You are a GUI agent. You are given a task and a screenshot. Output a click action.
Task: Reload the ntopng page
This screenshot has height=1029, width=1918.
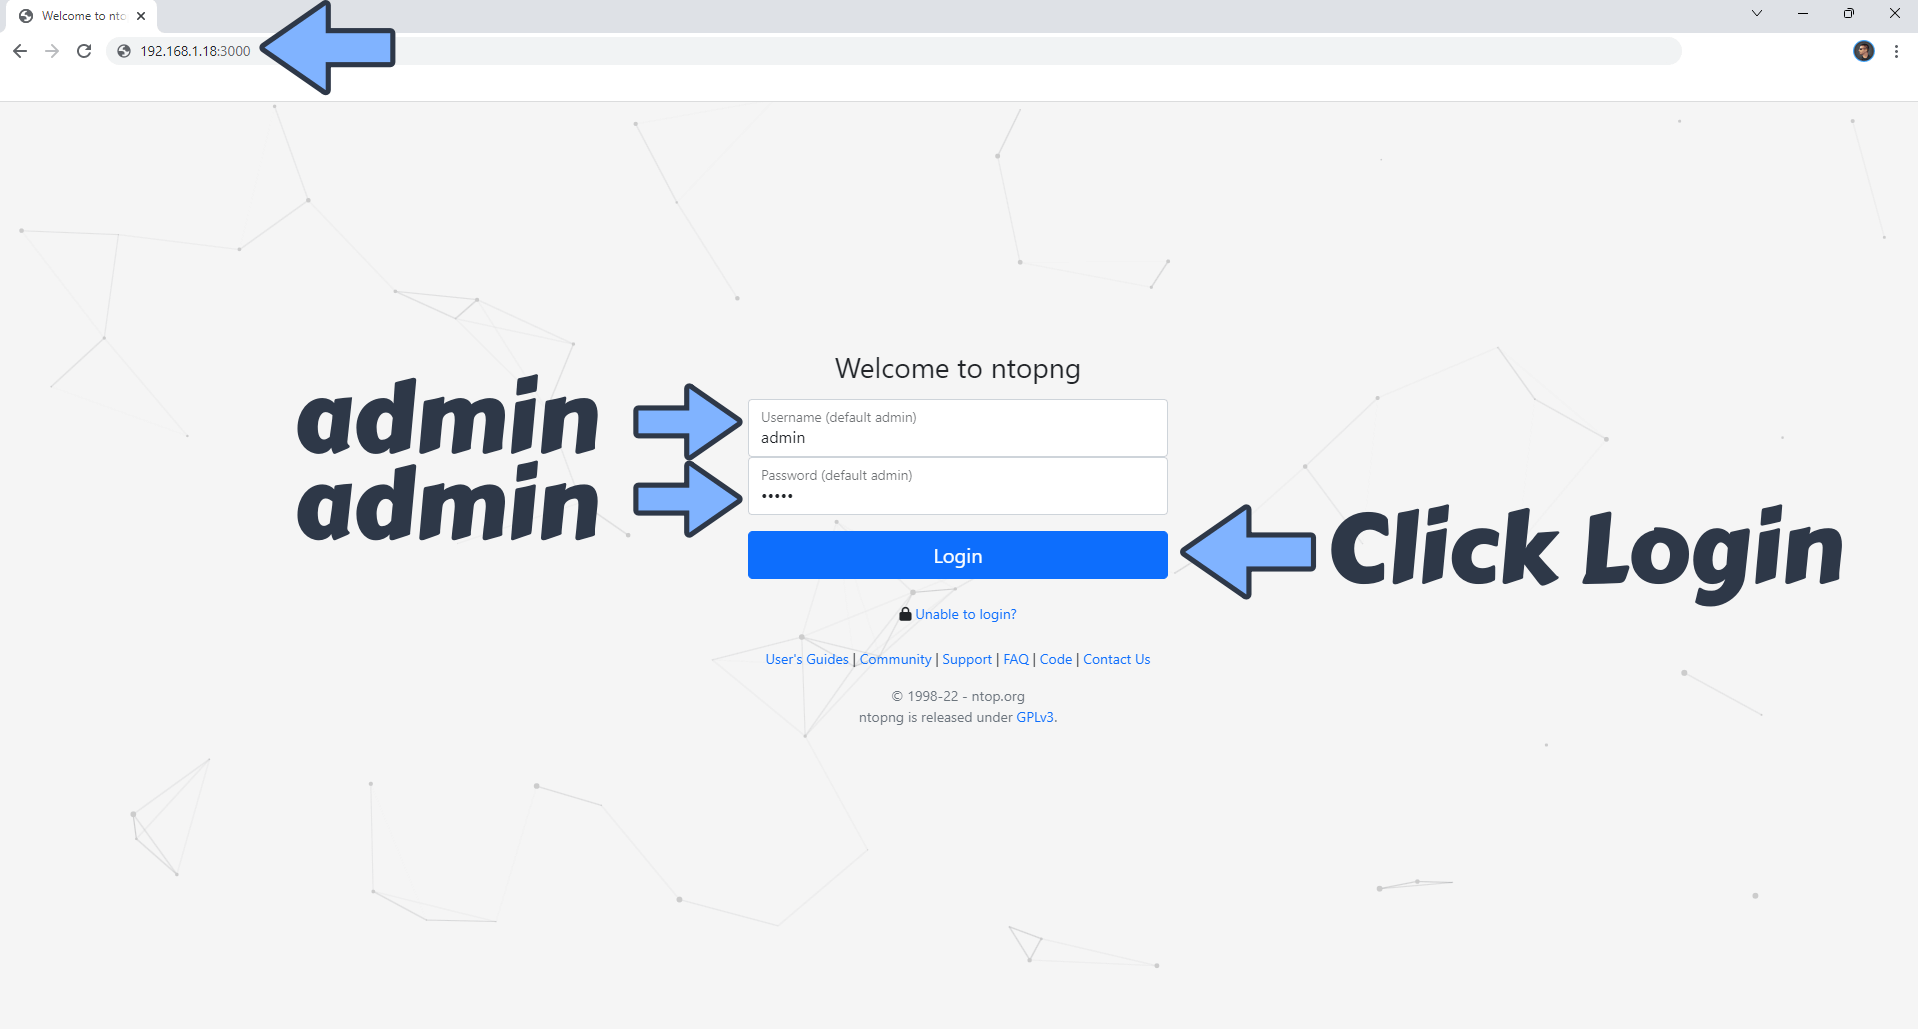84,51
